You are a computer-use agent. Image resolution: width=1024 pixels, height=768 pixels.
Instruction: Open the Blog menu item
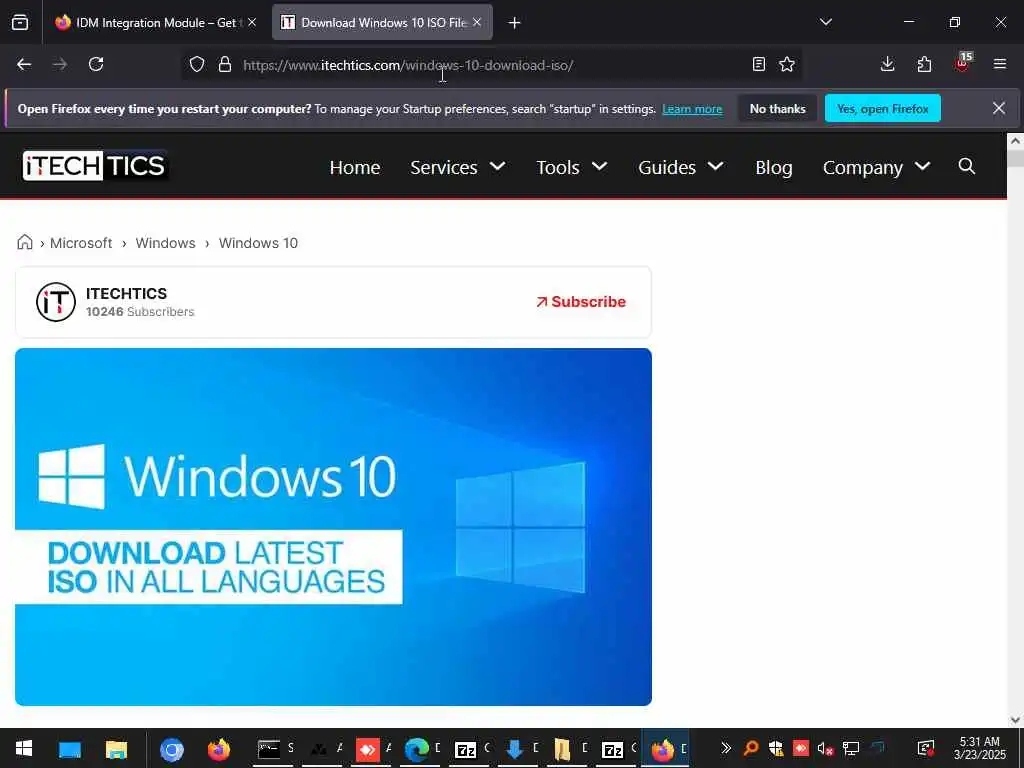(x=774, y=167)
